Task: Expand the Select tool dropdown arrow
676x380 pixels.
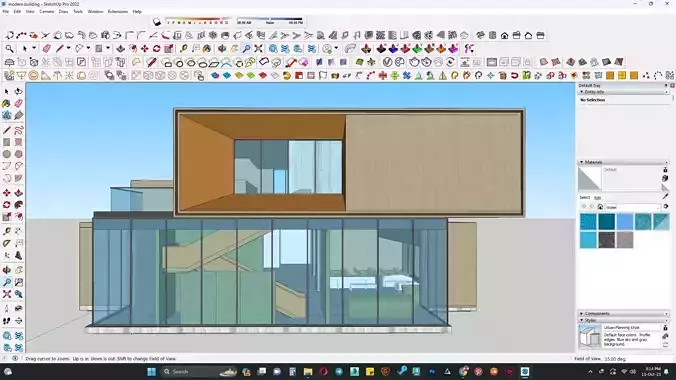Action: click(x=34, y=48)
